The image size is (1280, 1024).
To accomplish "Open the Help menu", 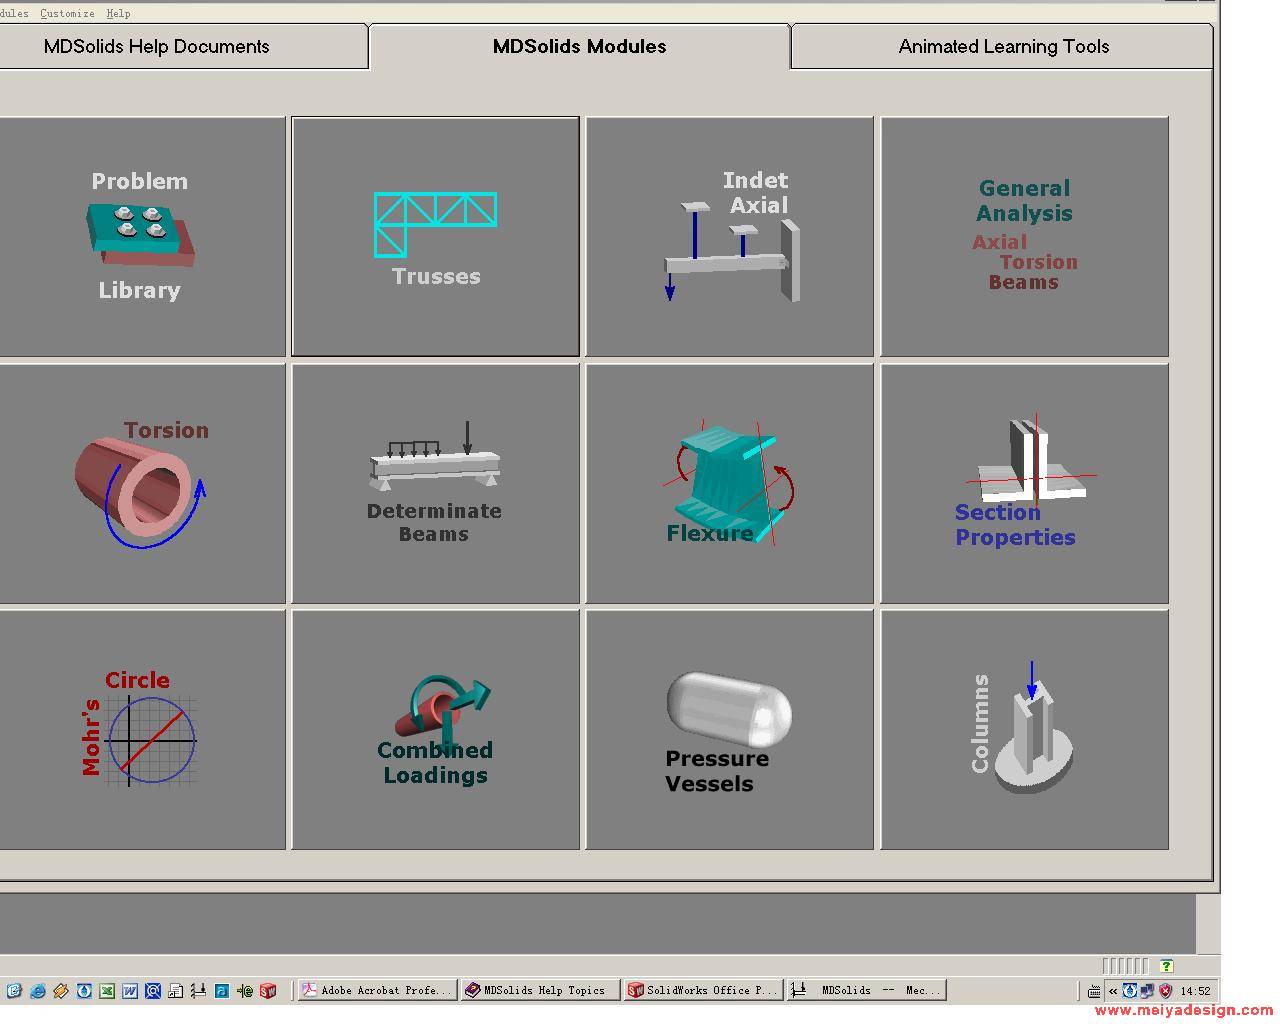I will (x=118, y=13).
